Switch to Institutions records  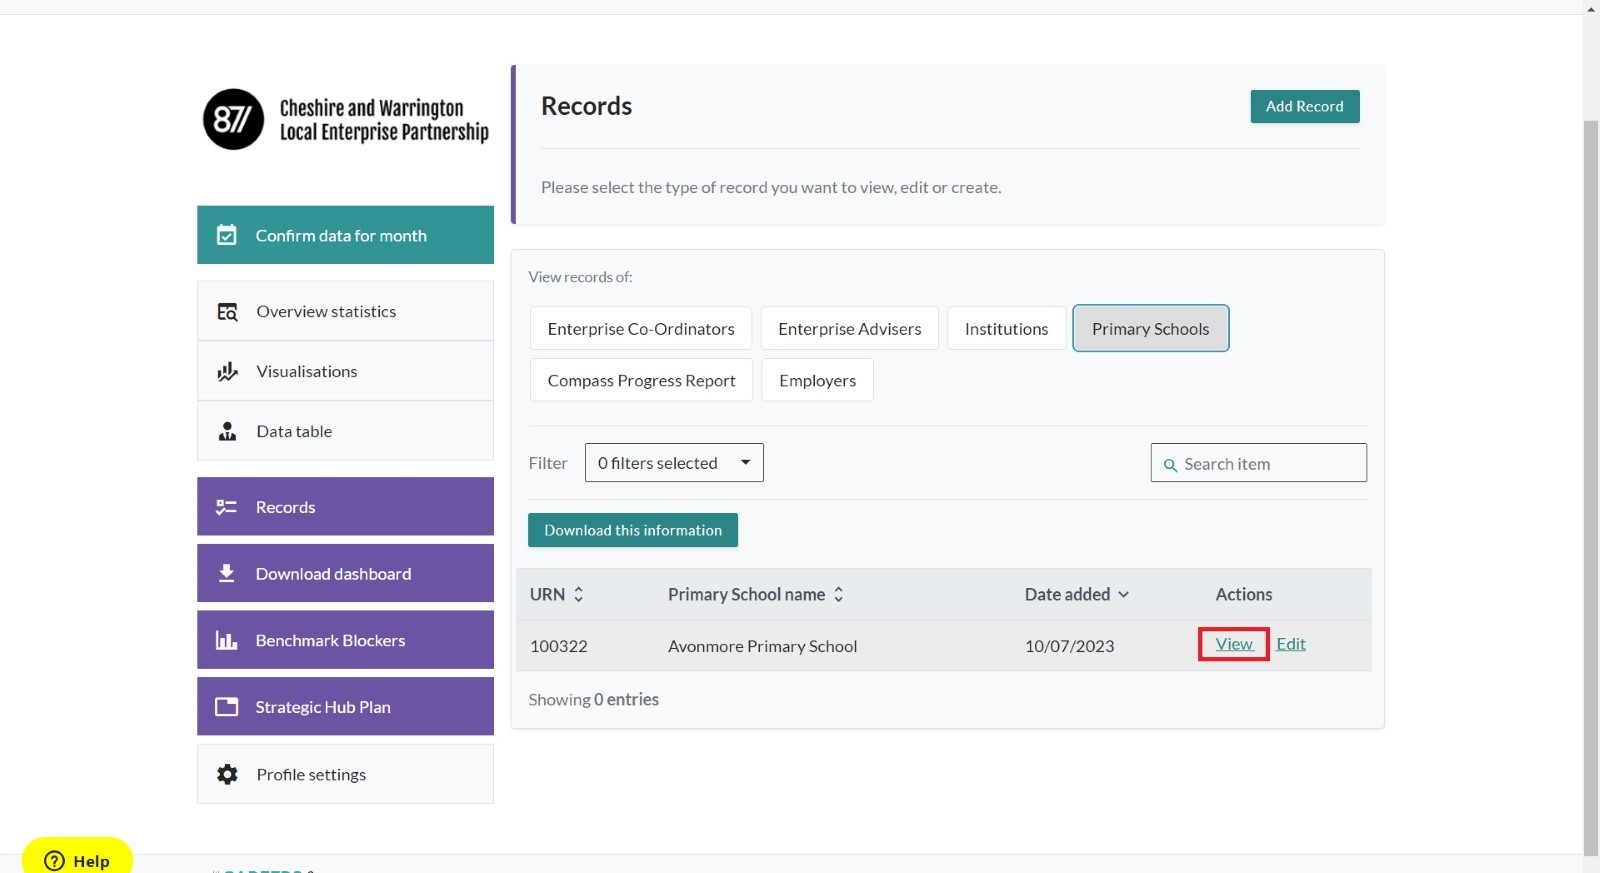coord(1007,329)
